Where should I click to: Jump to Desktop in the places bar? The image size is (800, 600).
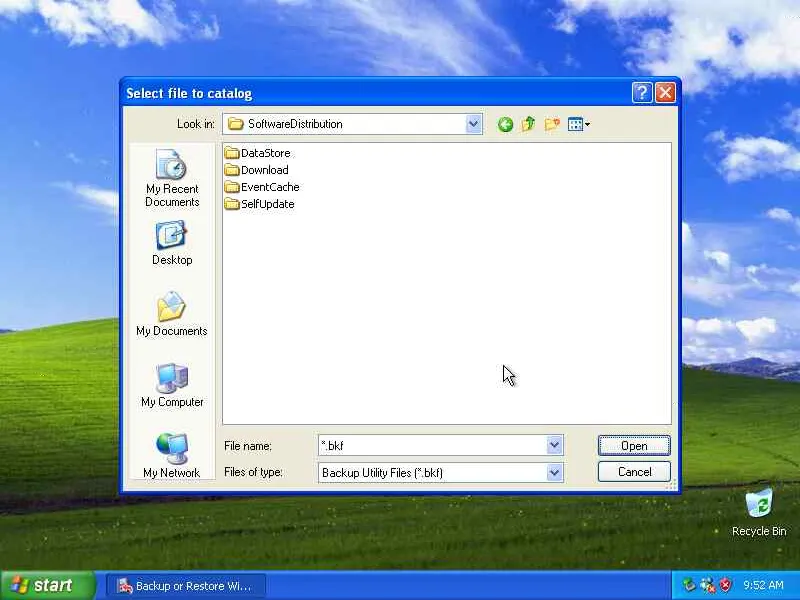pos(172,243)
